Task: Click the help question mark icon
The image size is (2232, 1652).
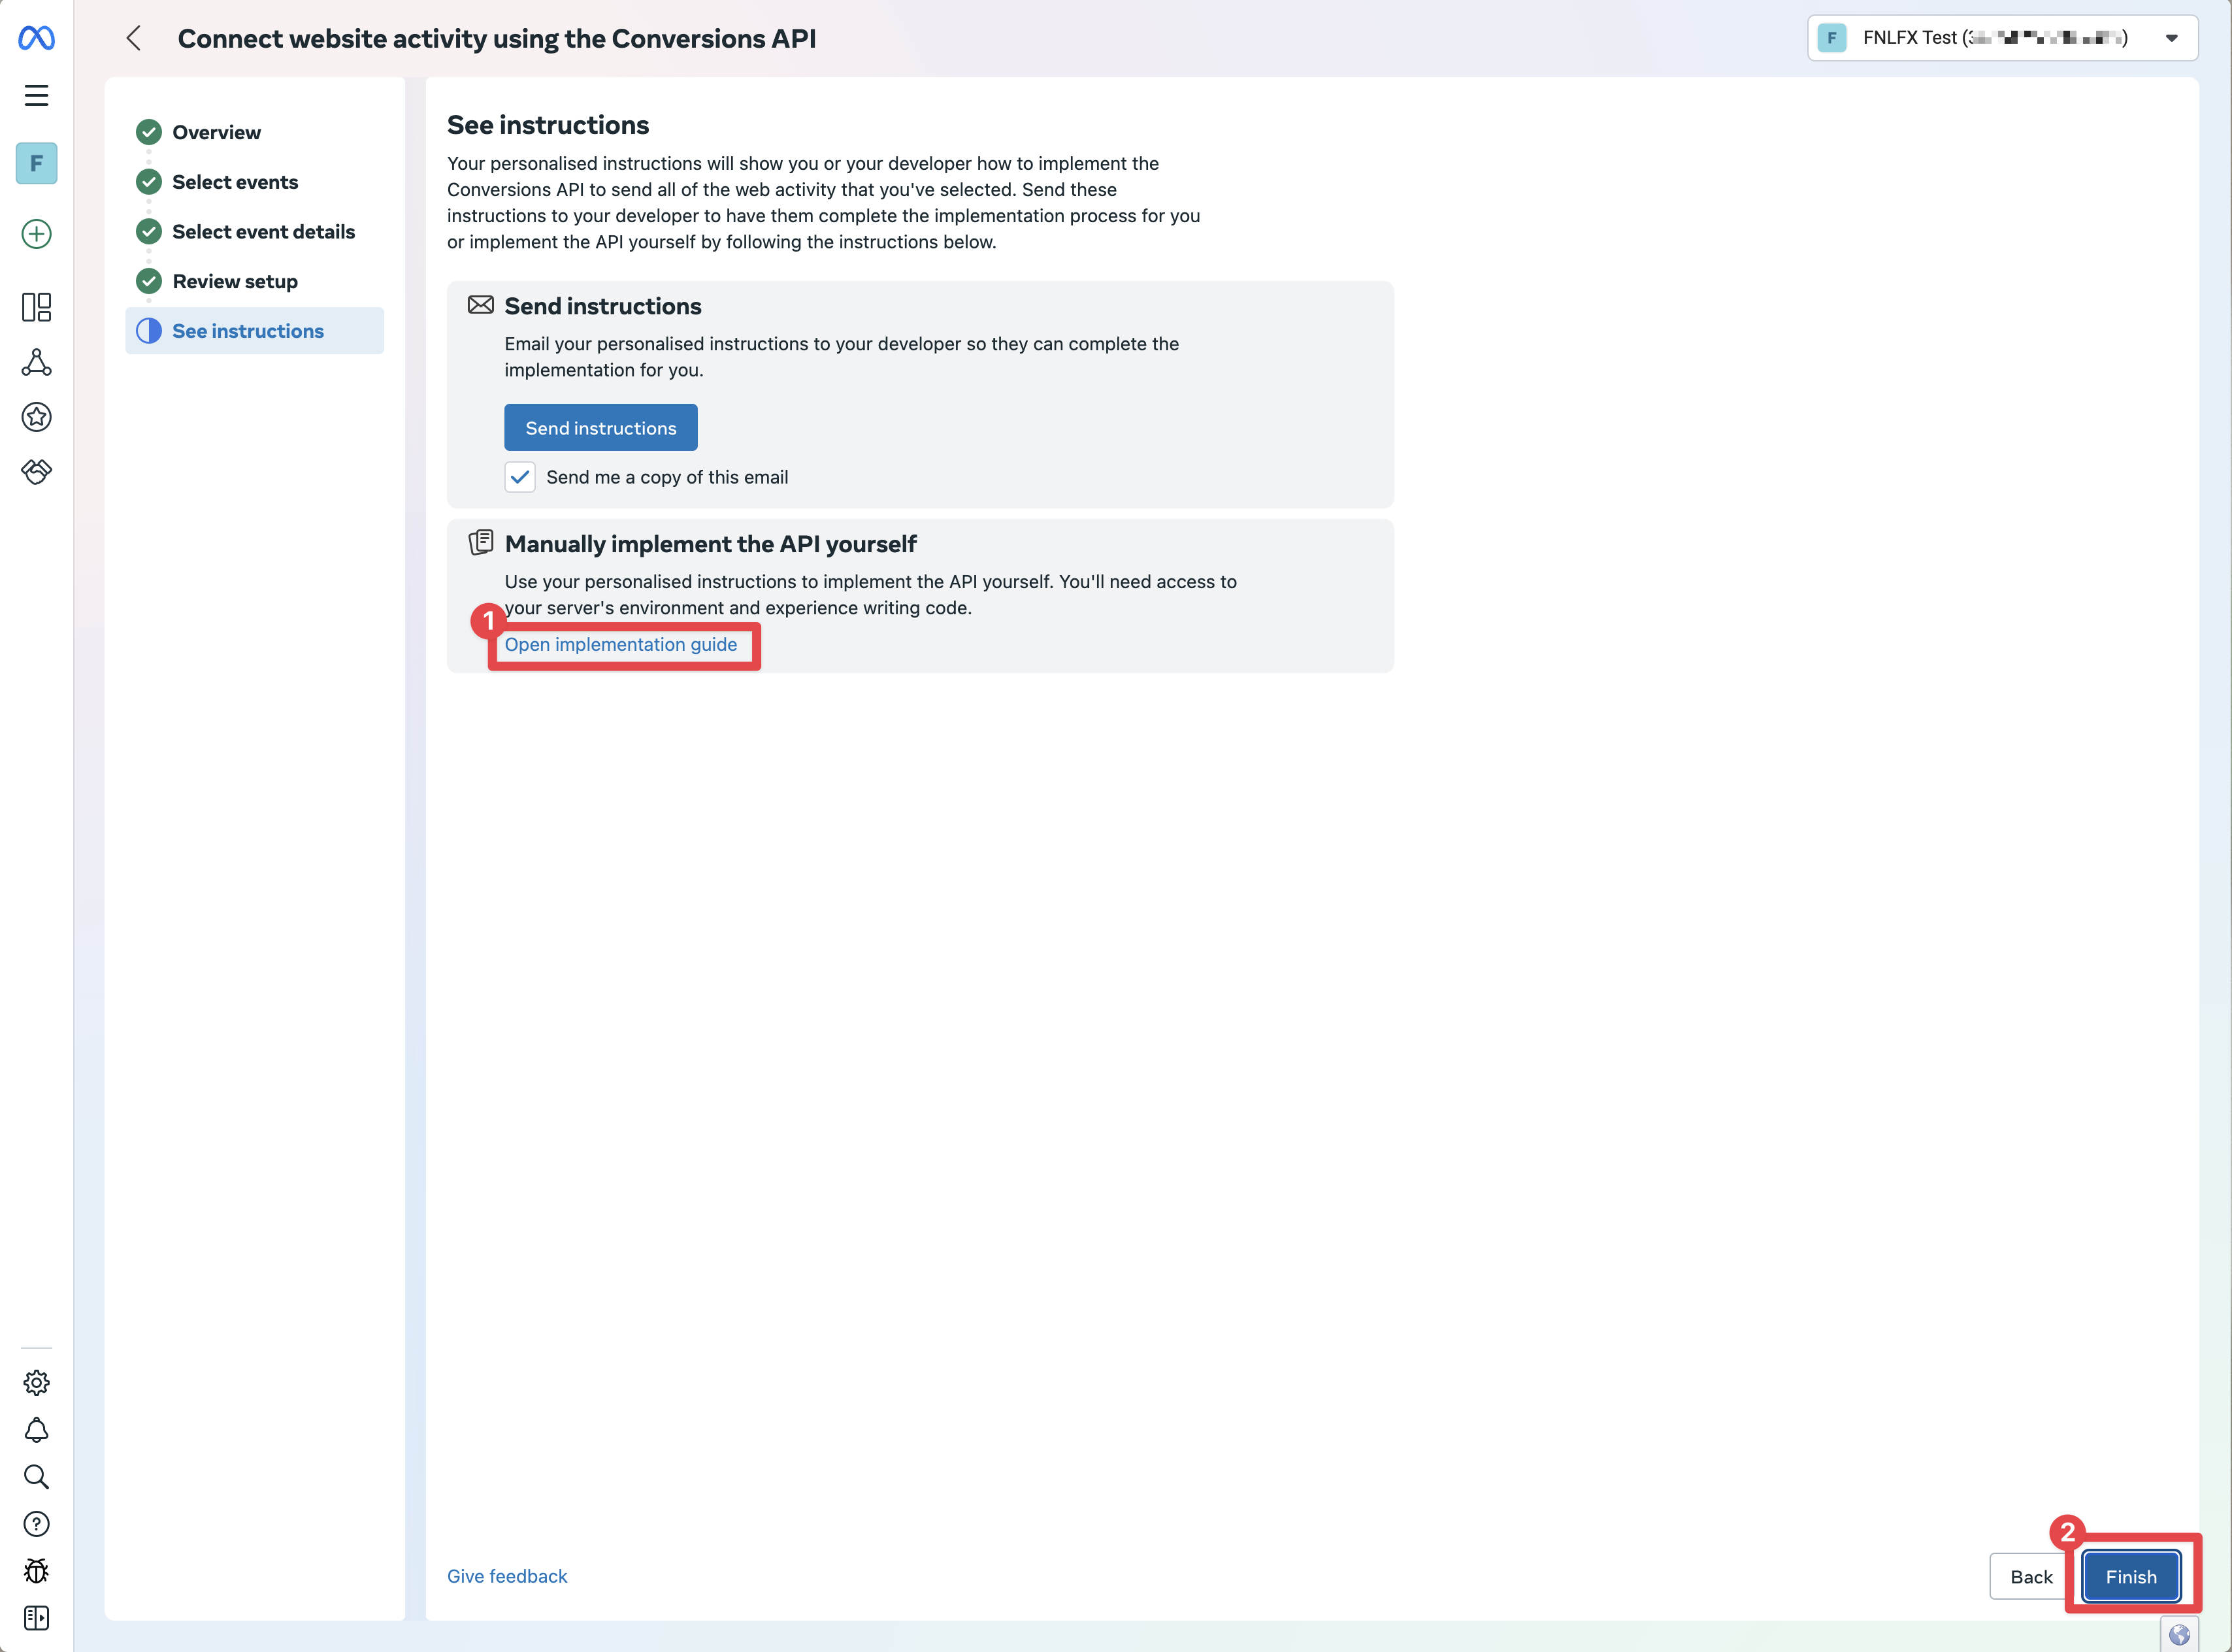Action: [x=37, y=1524]
